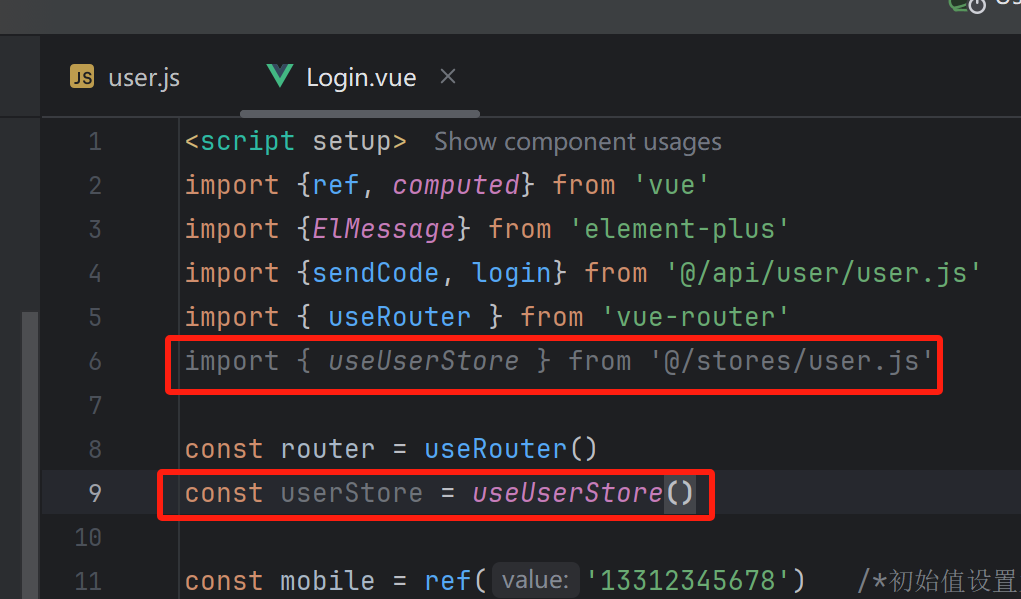Click the Vue logo icon on Login.vue tab
This screenshot has width=1021, height=599.
point(280,76)
